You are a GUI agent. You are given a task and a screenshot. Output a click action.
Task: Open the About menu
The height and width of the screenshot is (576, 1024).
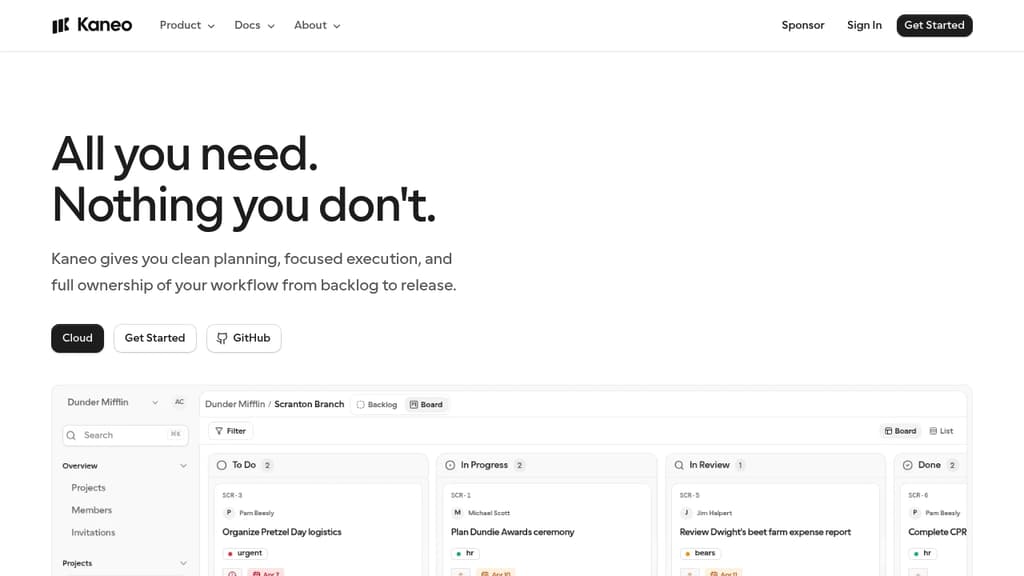(x=316, y=25)
